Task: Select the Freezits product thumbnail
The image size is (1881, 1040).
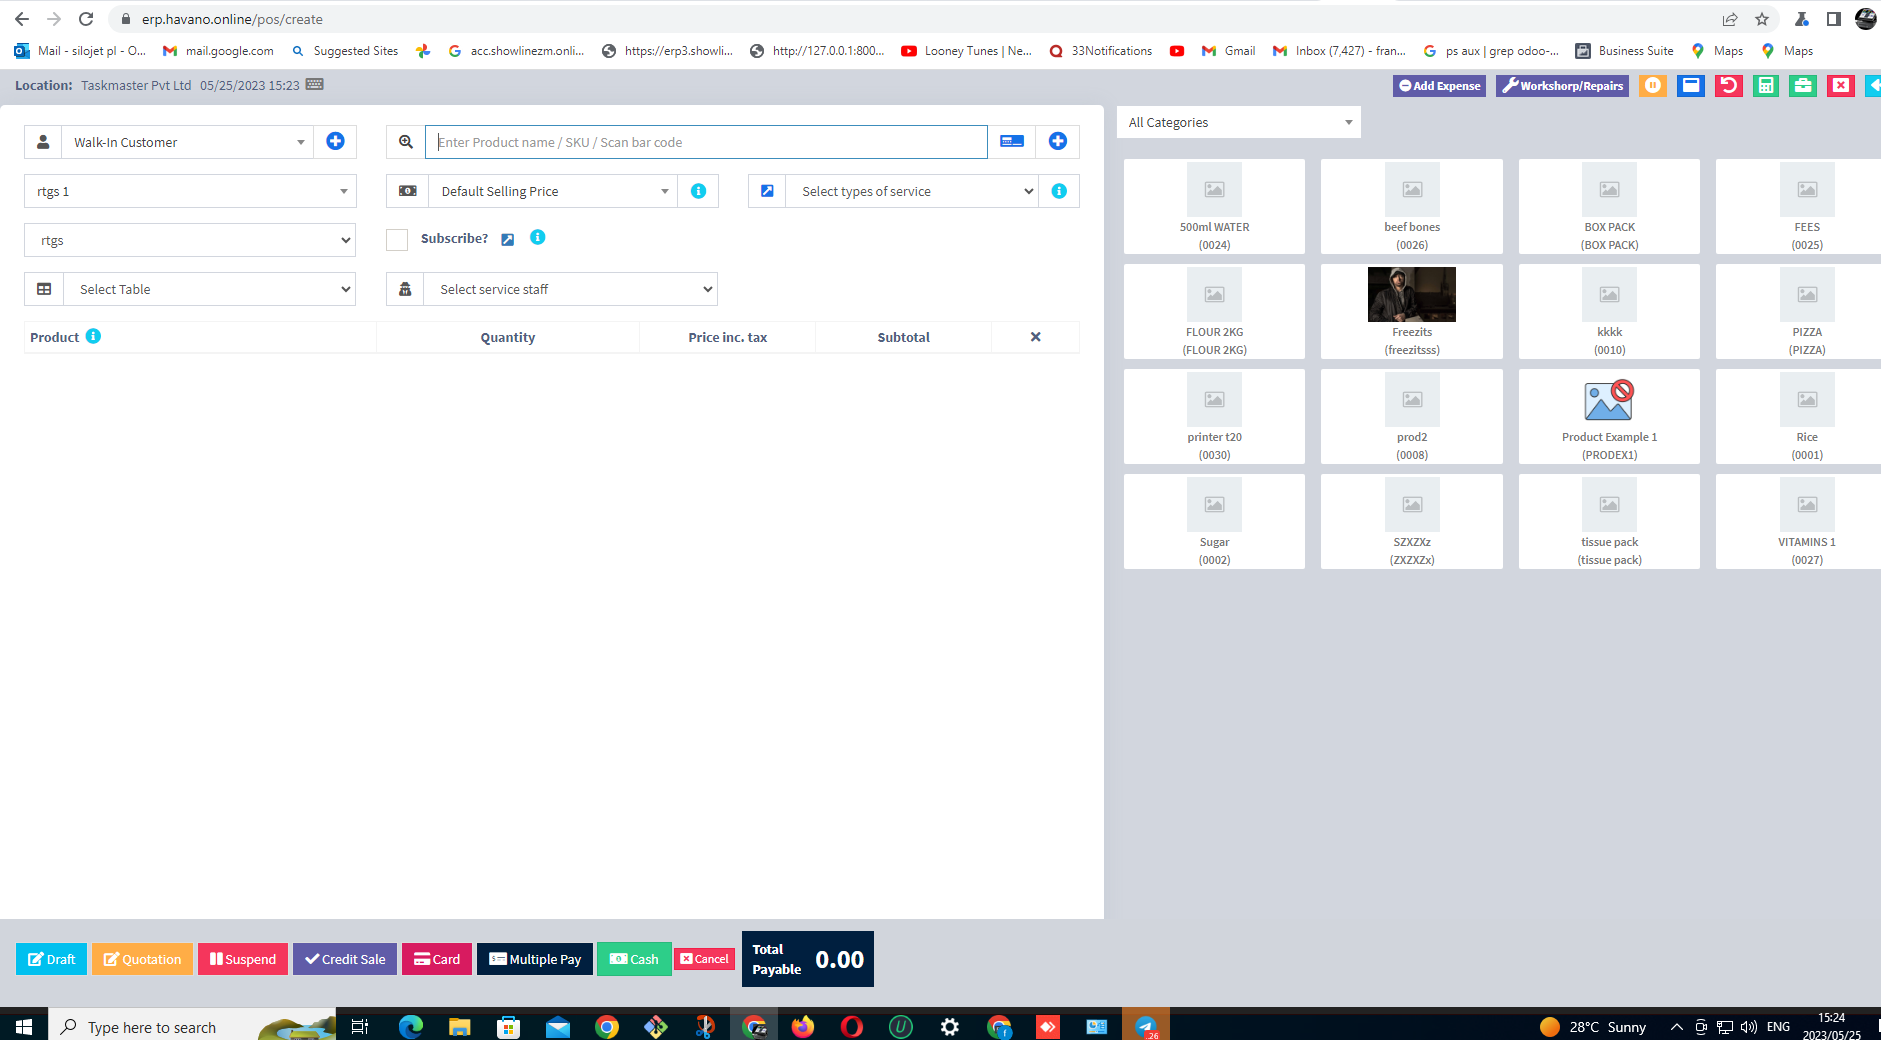Action: pos(1411,295)
